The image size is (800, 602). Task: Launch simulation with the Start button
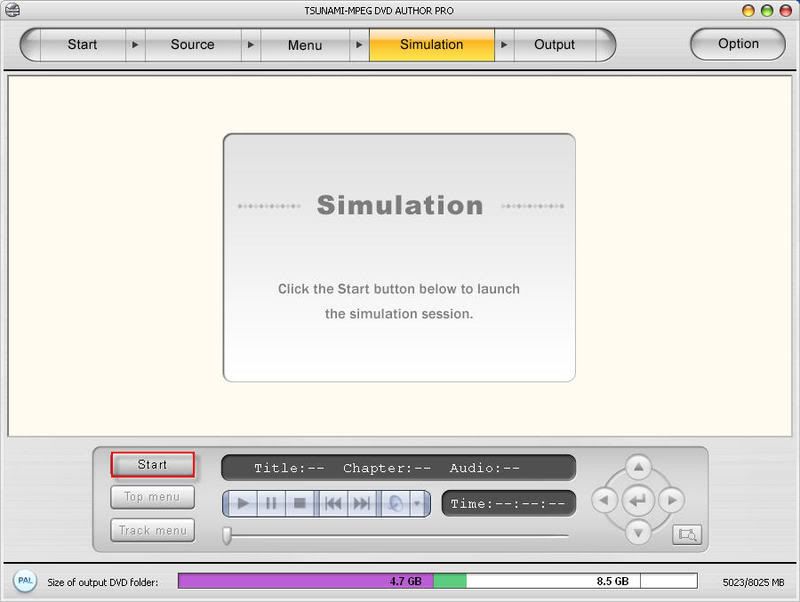(153, 464)
